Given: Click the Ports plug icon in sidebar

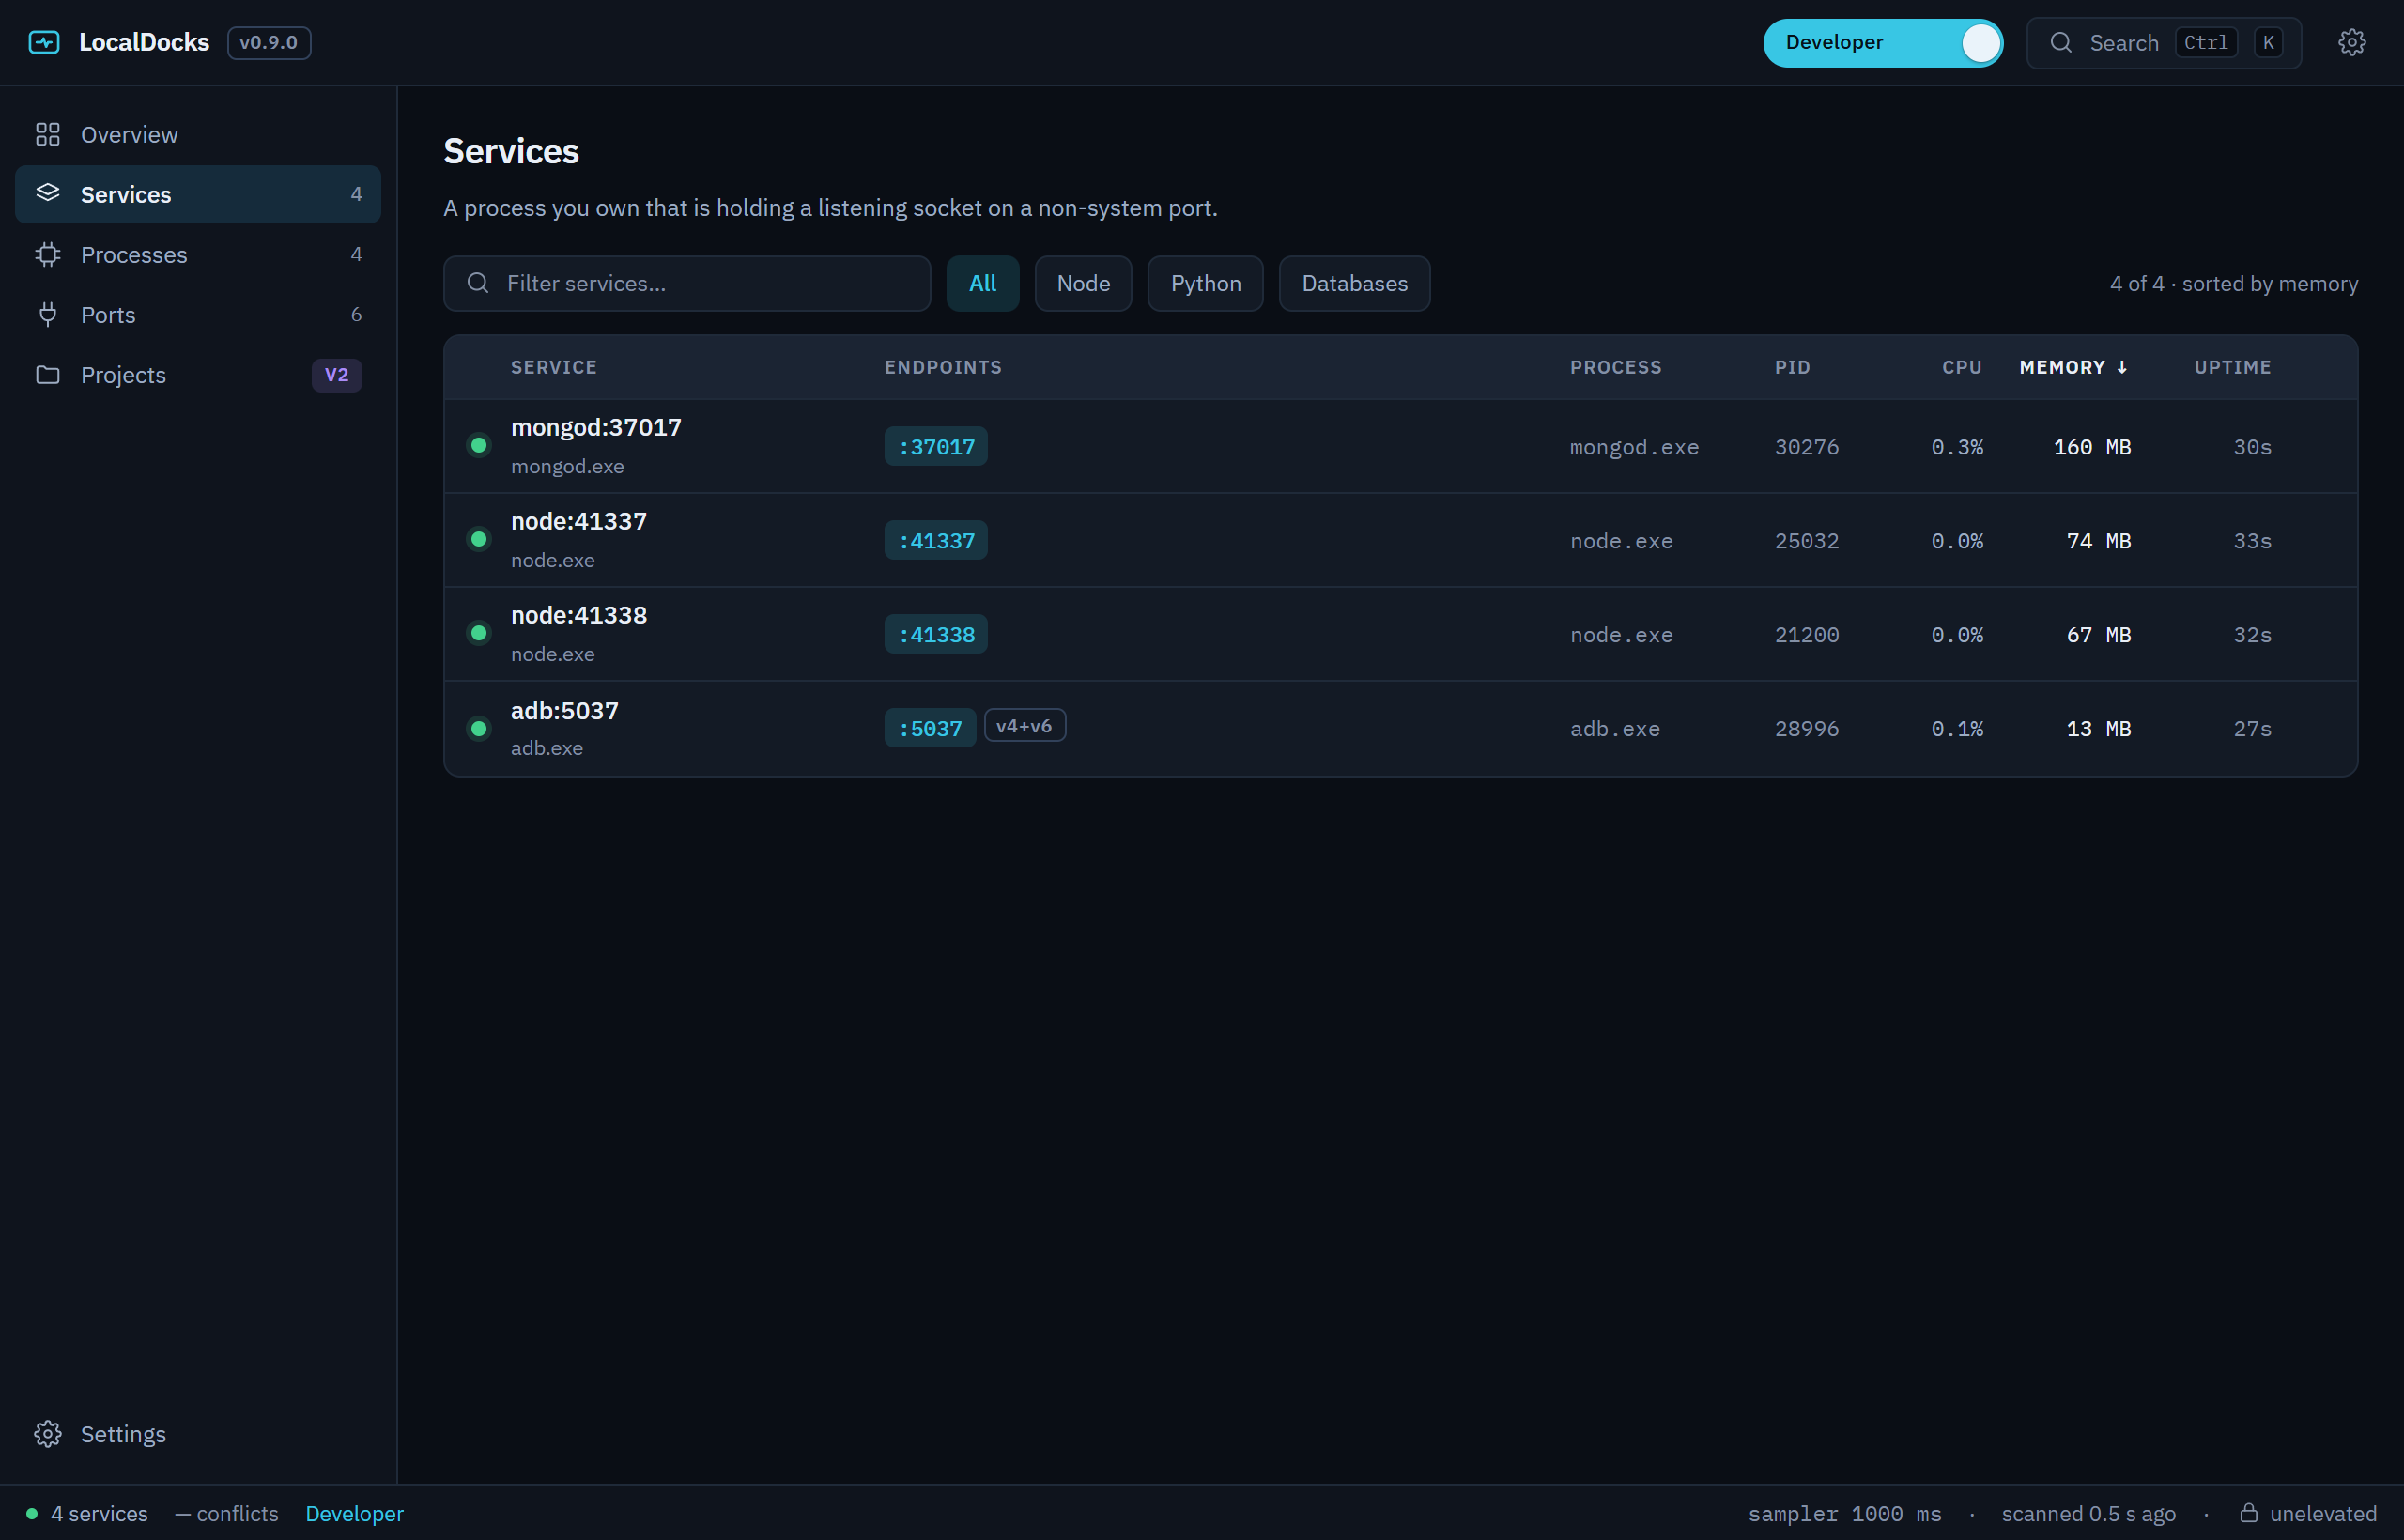Looking at the screenshot, I should pyautogui.click(x=48, y=314).
